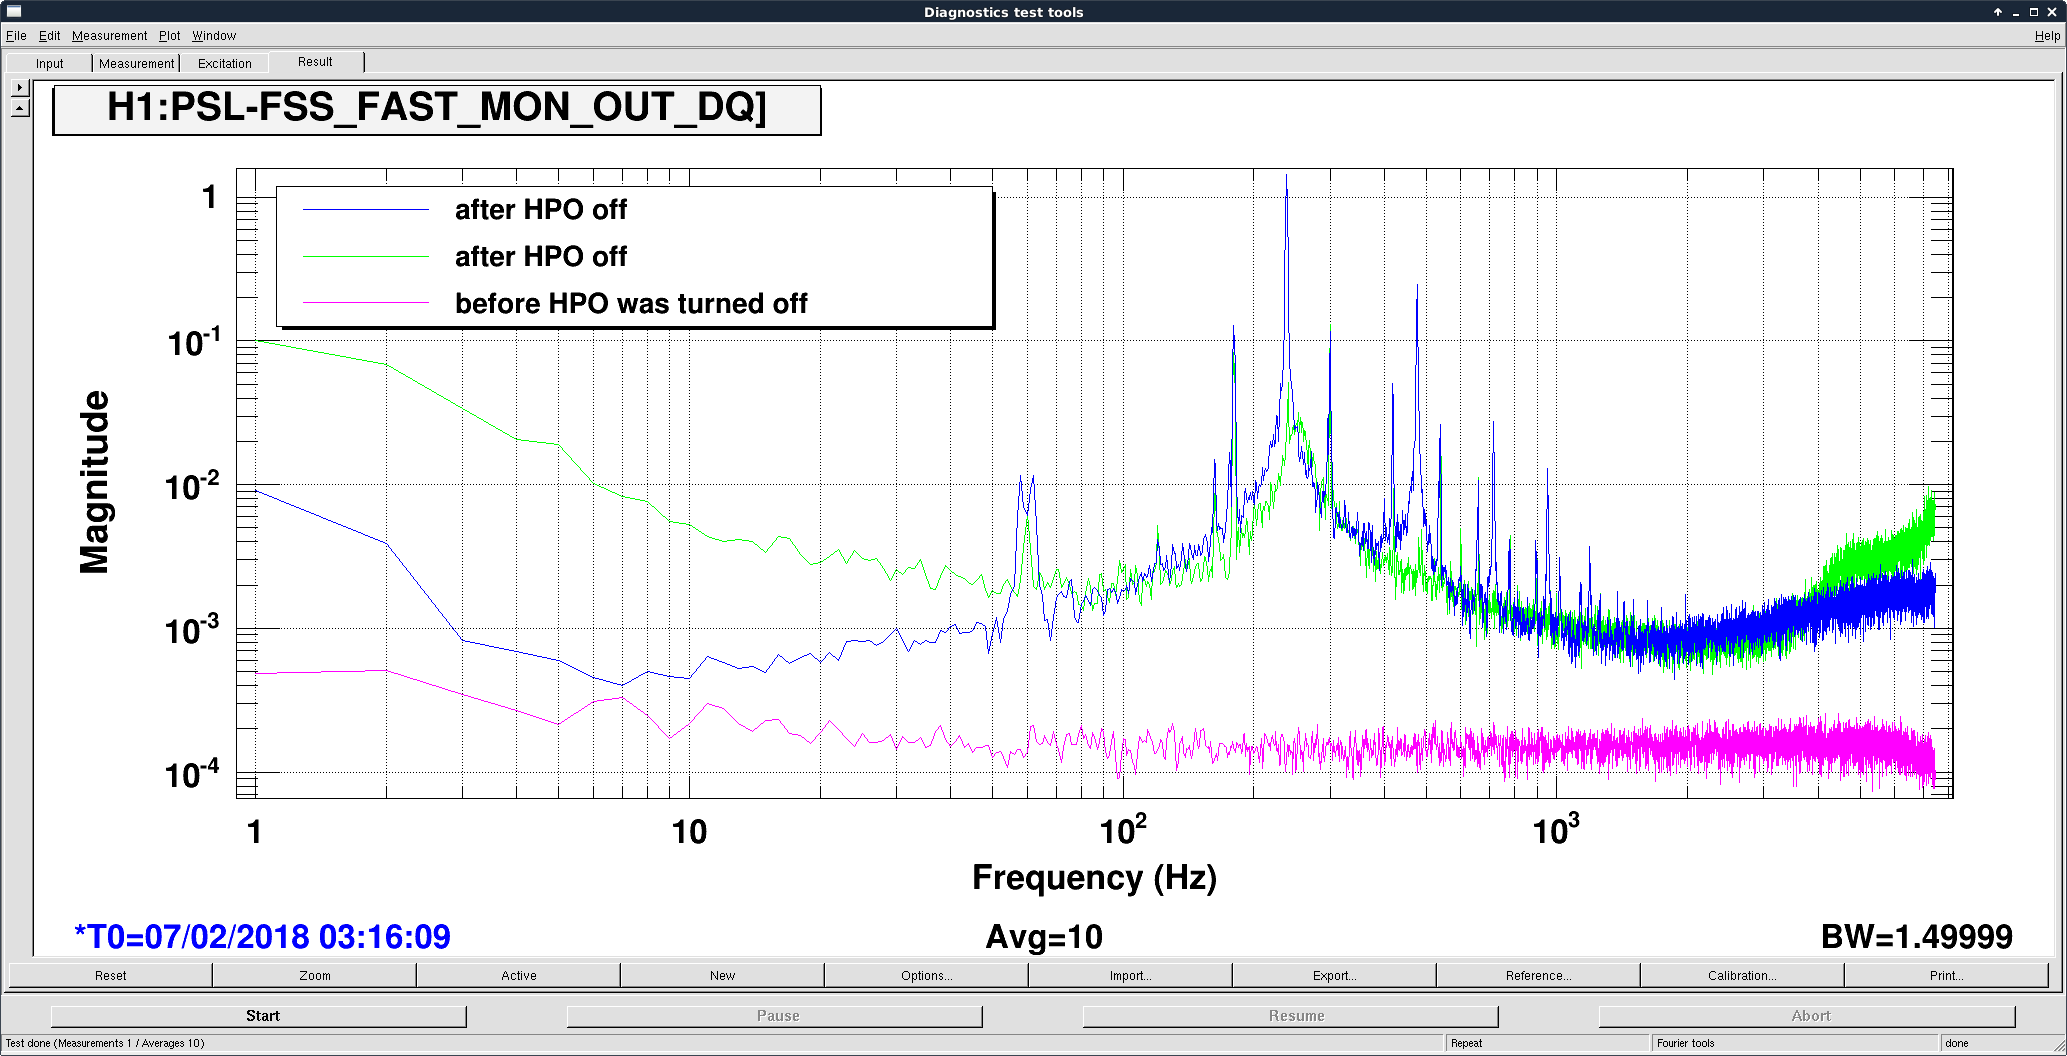Click the Export button
The image size is (2067, 1056).
(1334, 975)
